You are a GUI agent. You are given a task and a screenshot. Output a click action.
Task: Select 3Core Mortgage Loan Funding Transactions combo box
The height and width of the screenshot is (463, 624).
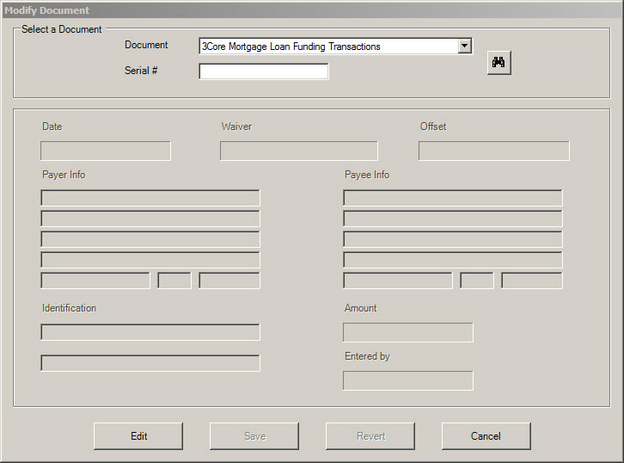(335, 46)
